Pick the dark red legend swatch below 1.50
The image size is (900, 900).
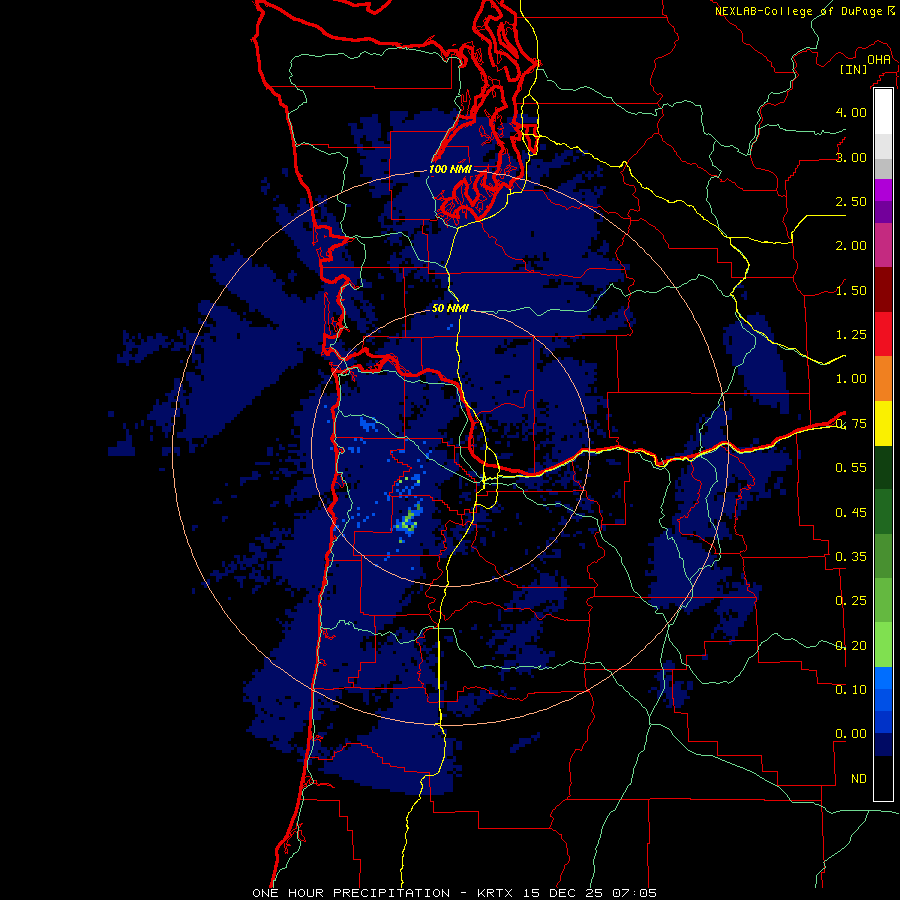[883, 290]
